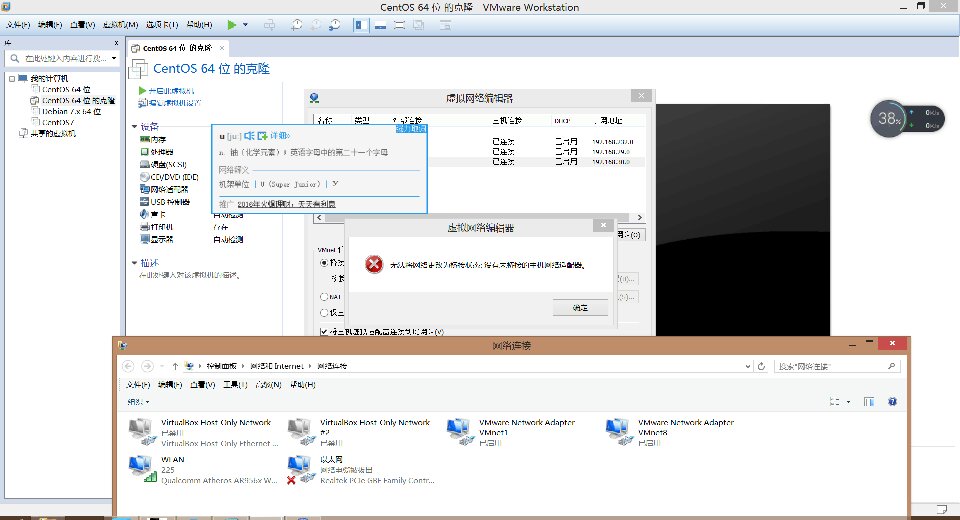Open the VMware 帮助(H) menu

199,25
